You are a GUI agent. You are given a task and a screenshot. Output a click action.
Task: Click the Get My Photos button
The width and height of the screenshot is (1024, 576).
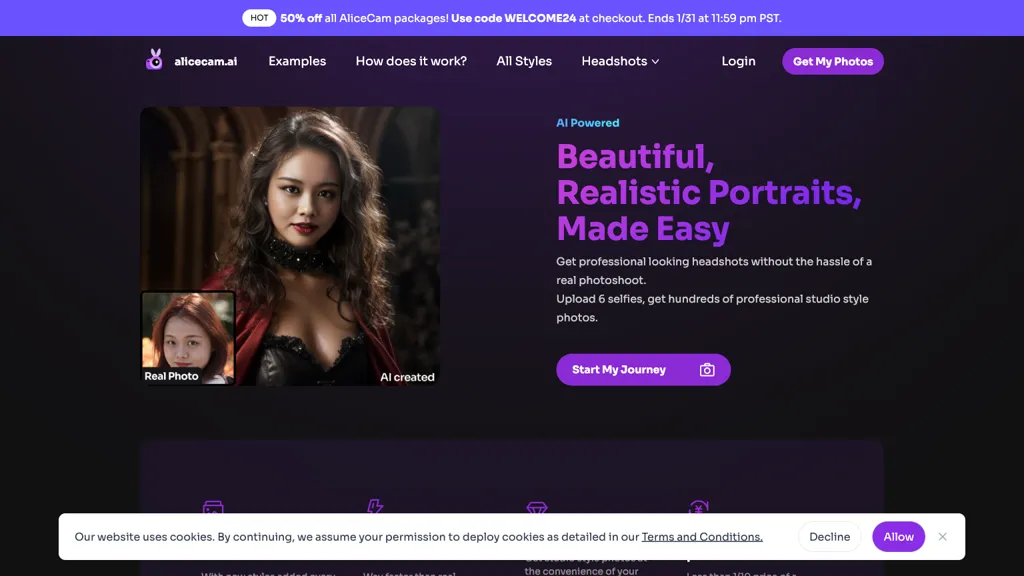click(x=832, y=61)
